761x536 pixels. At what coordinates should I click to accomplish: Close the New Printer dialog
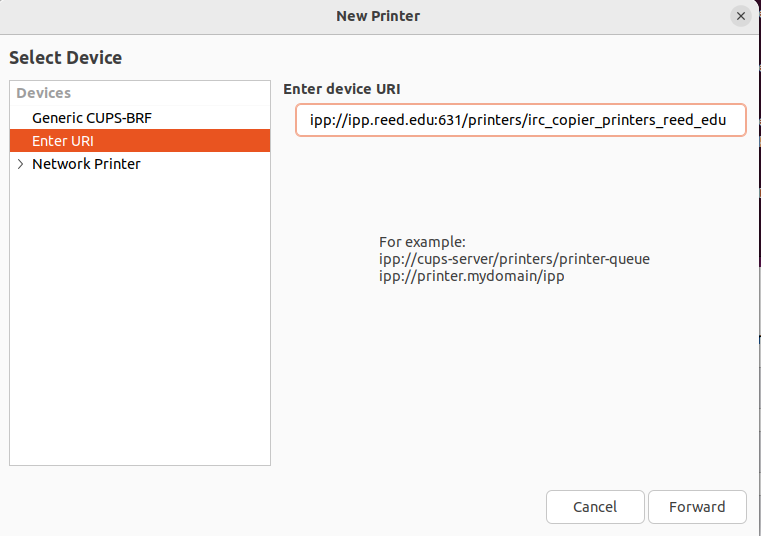point(740,16)
